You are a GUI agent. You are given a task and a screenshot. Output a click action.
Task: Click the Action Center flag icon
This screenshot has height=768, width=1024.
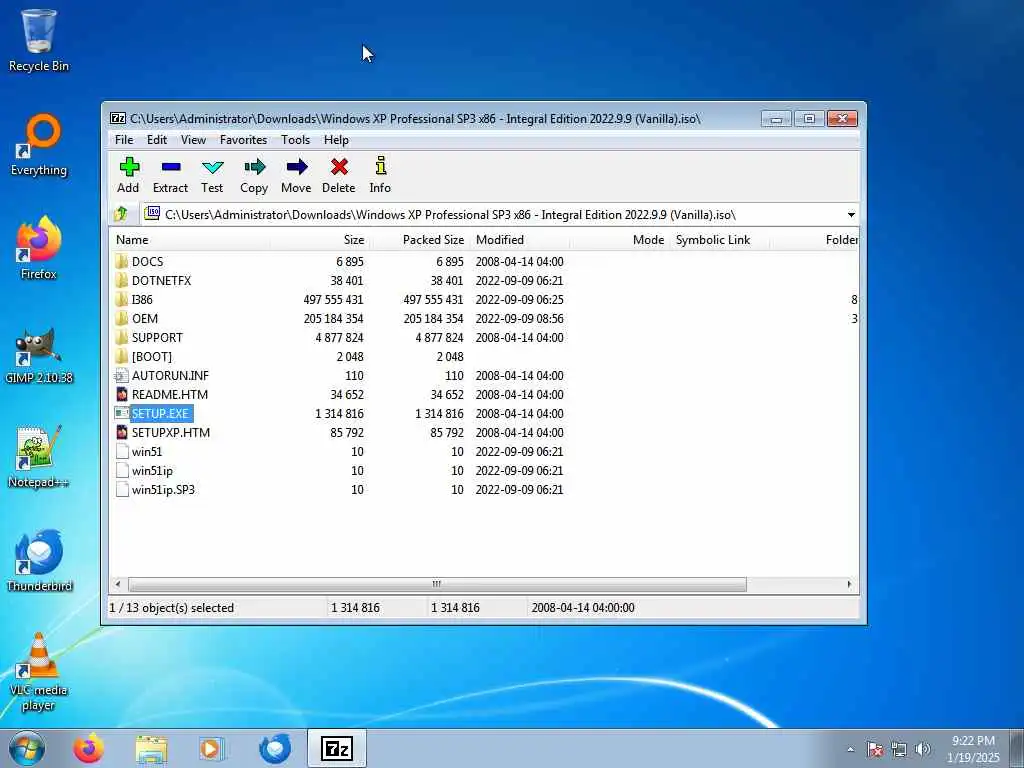(x=875, y=749)
